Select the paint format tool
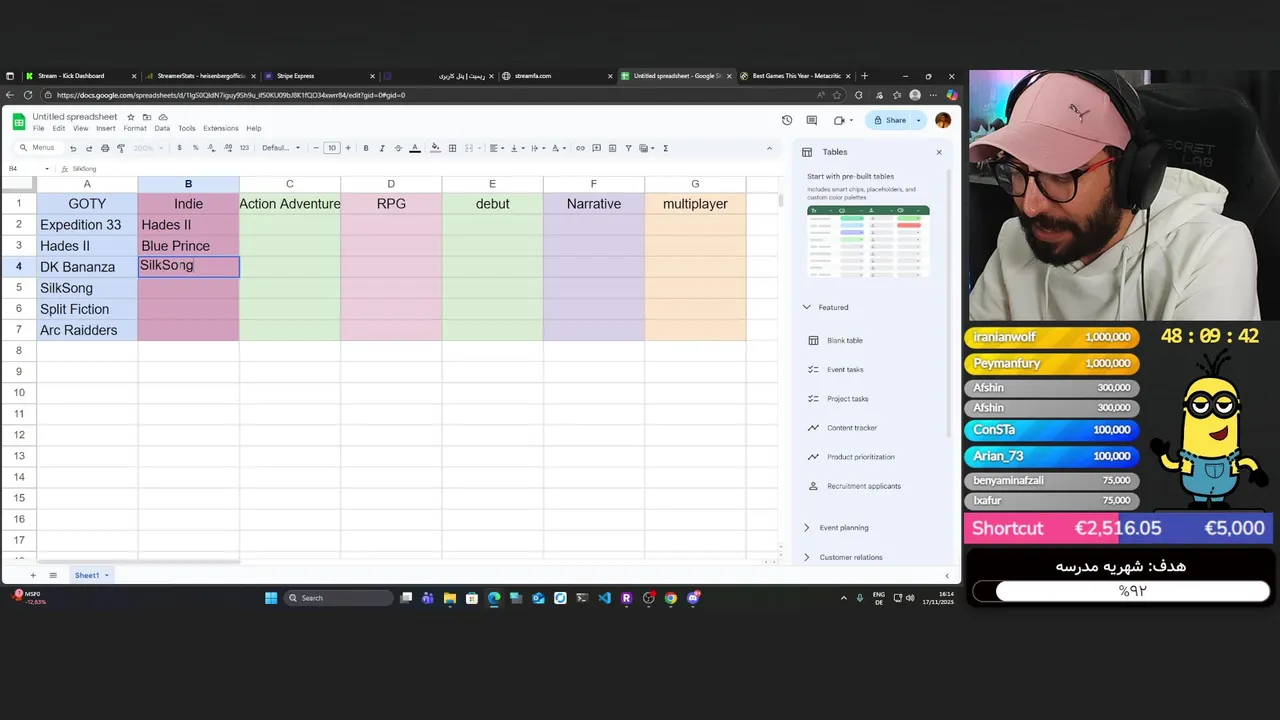The height and width of the screenshot is (720, 1280). point(121,148)
